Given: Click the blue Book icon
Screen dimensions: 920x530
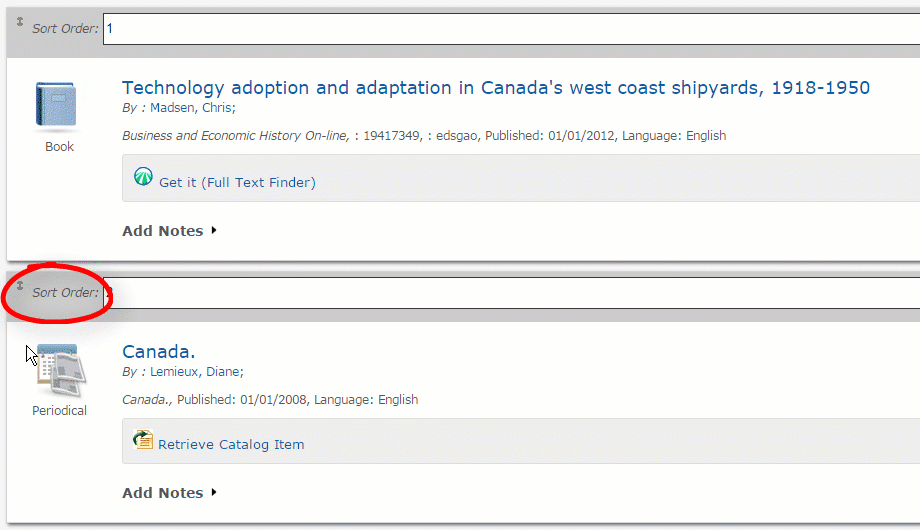Looking at the screenshot, I should 56,104.
